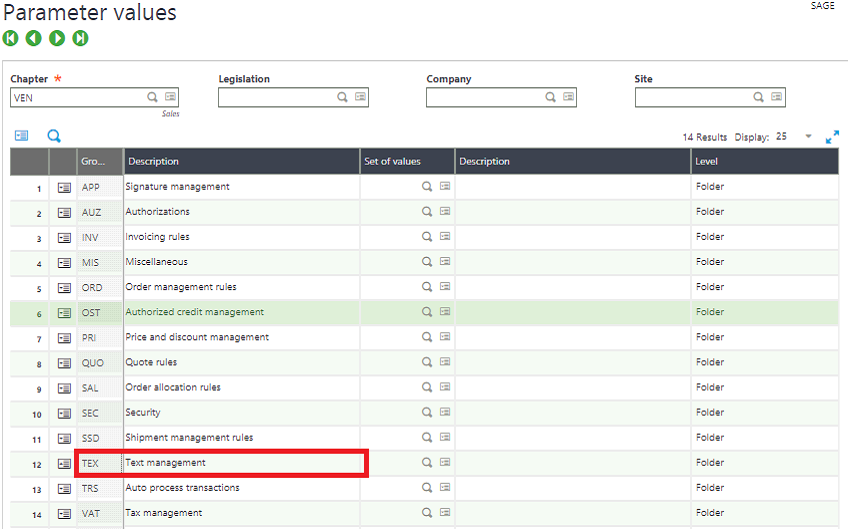This screenshot has width=850, height=530.
Task: Open Chapter field lookup magnifier
Action: tap(152, 97)
